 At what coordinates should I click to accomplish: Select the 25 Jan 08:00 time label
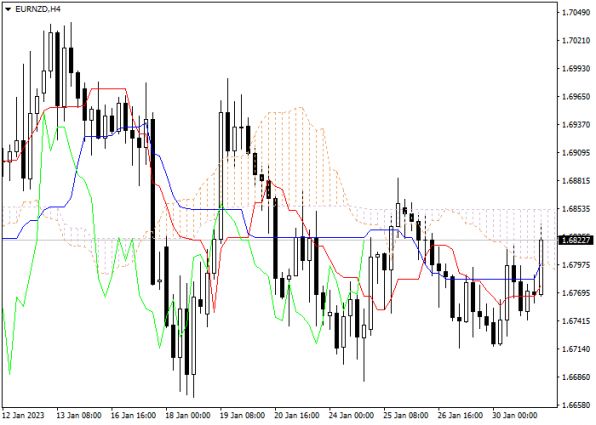point(406,414)
